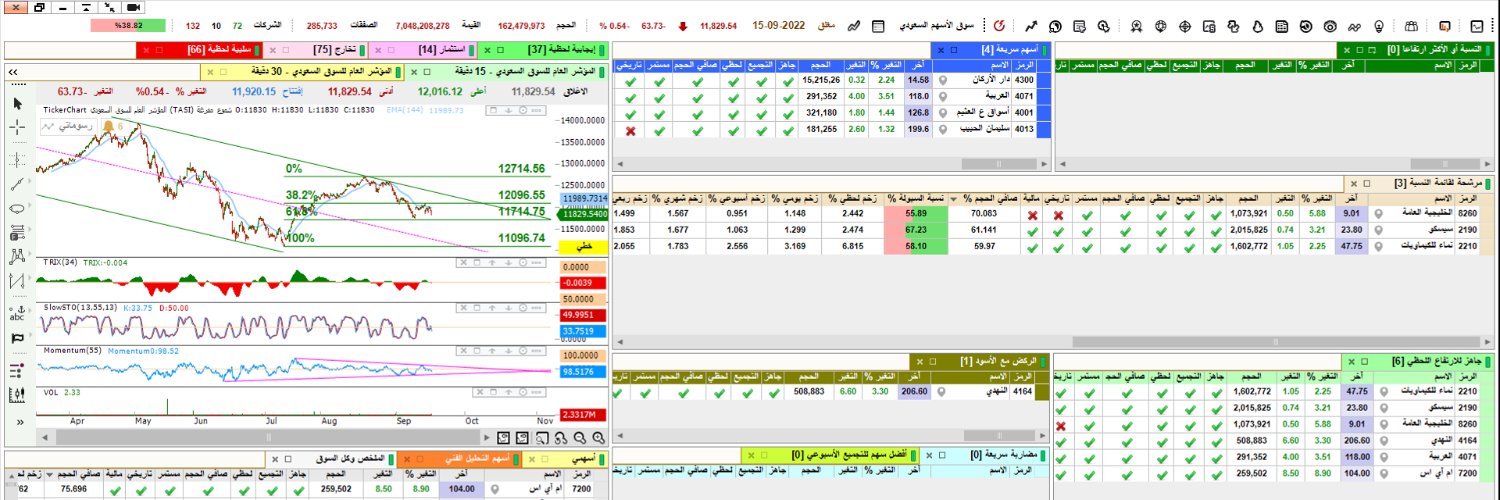Click the eye watch icon in top toolbar

click(1330, 26)
